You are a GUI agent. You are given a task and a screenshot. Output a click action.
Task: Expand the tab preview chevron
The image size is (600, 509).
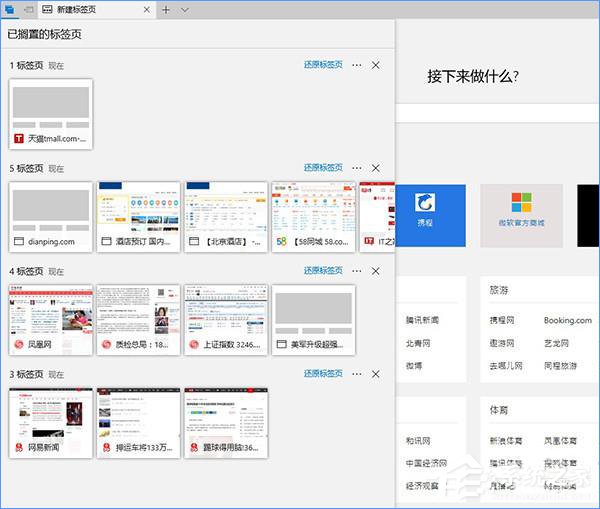(185, 9)
